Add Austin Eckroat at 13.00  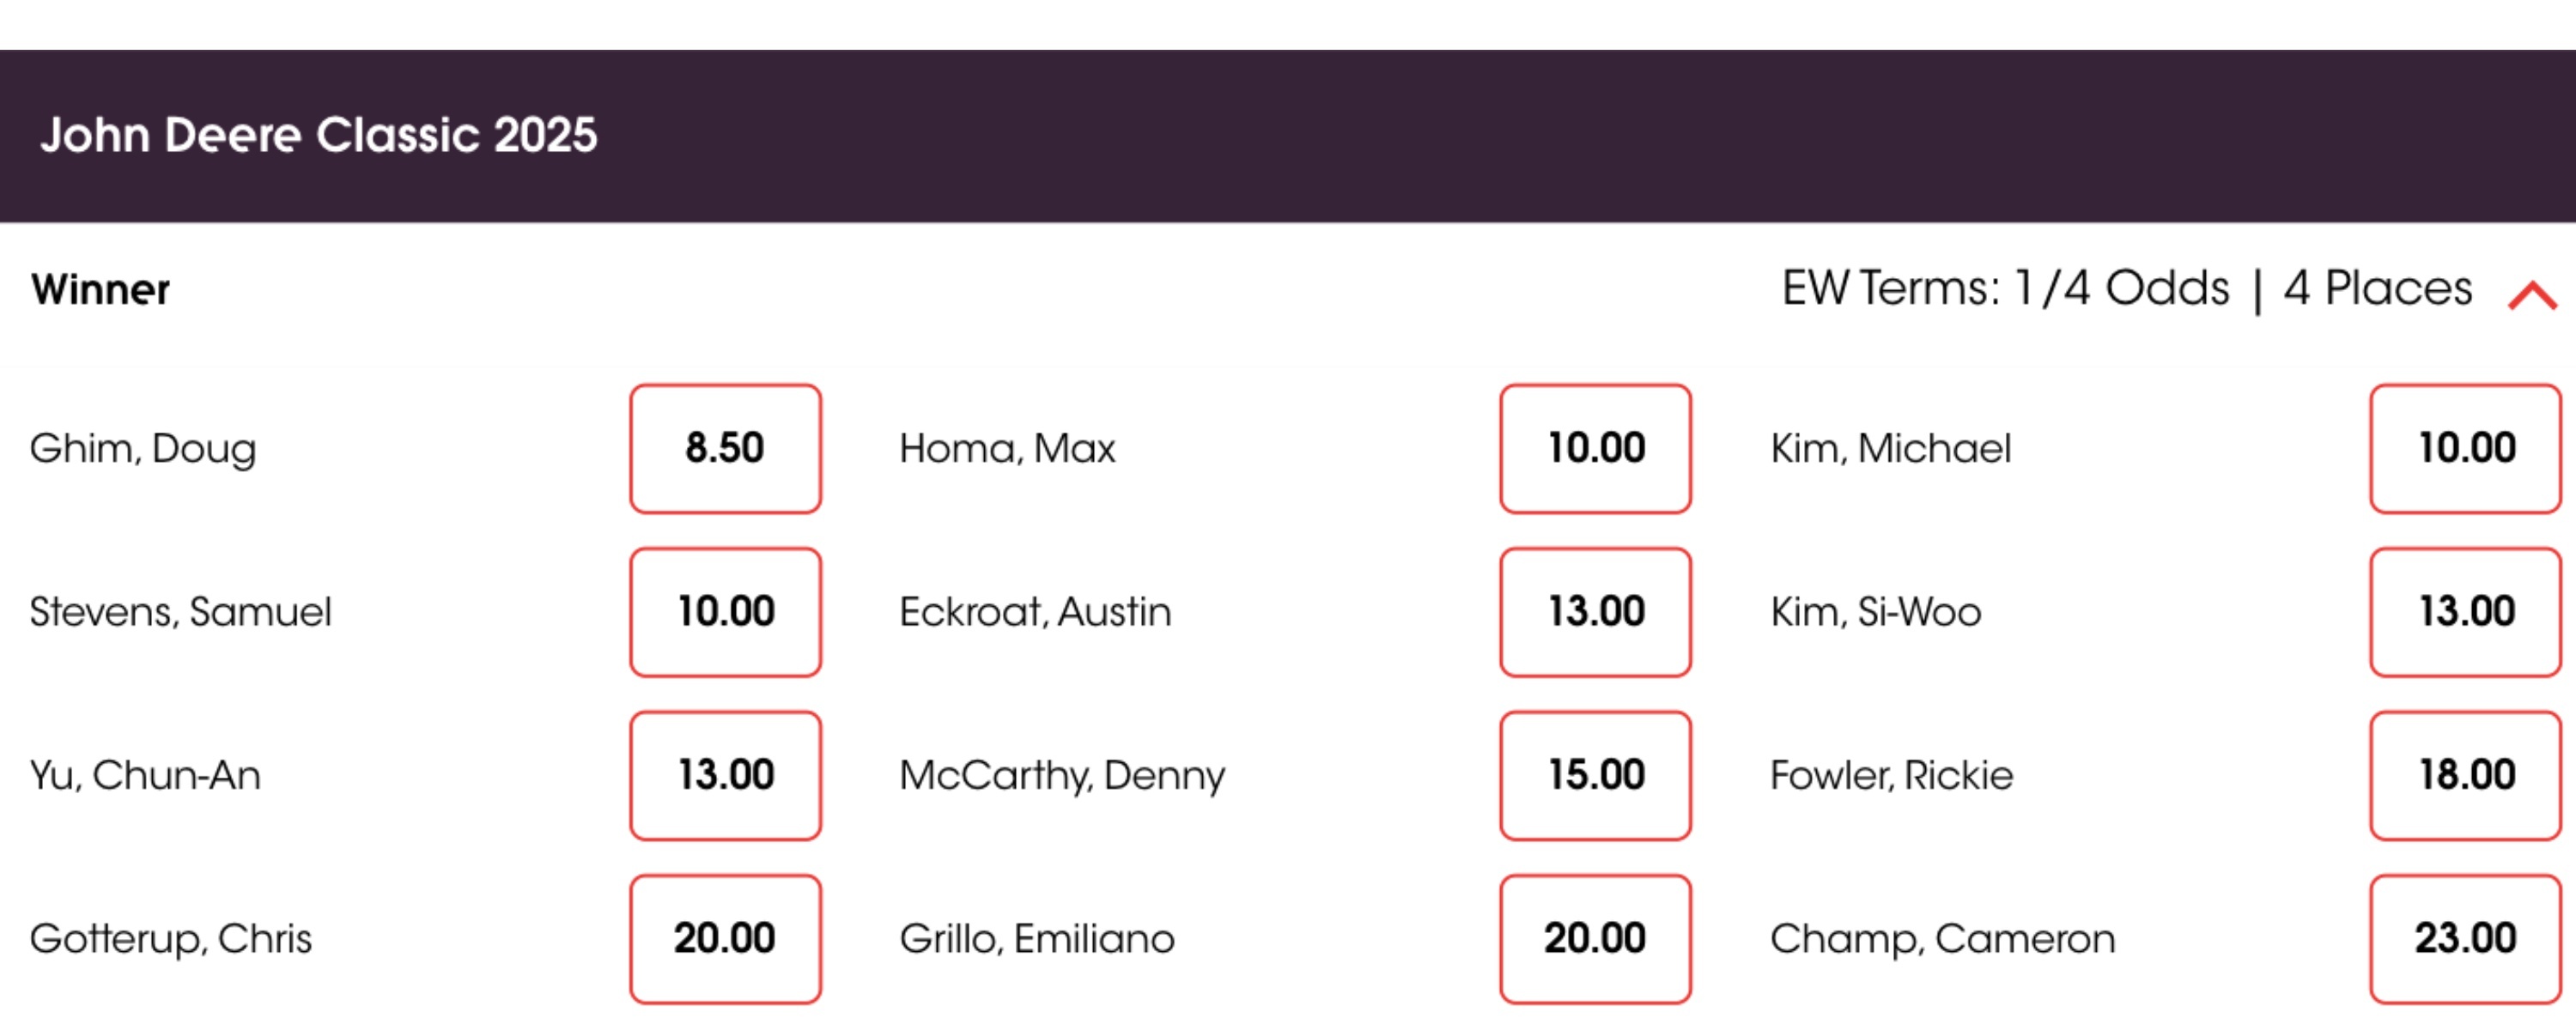pyautogui.click(x=1595, y=612)
